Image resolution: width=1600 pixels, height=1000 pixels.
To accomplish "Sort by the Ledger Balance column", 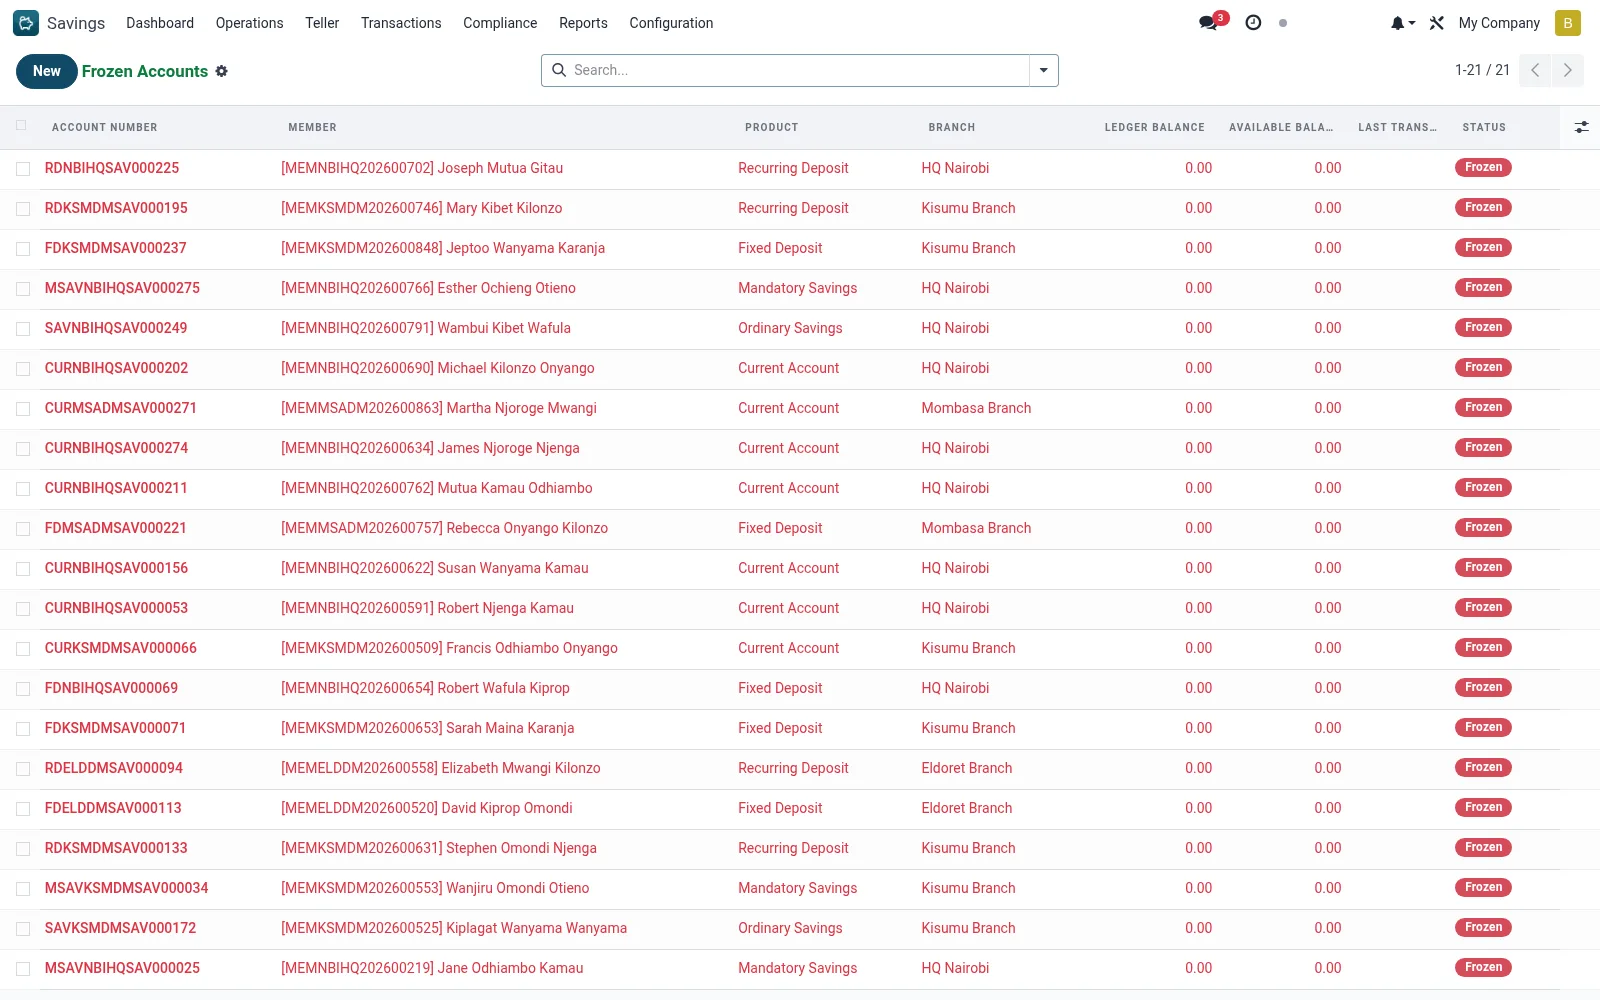I will pyautogui.click(x=1154, y=127).
